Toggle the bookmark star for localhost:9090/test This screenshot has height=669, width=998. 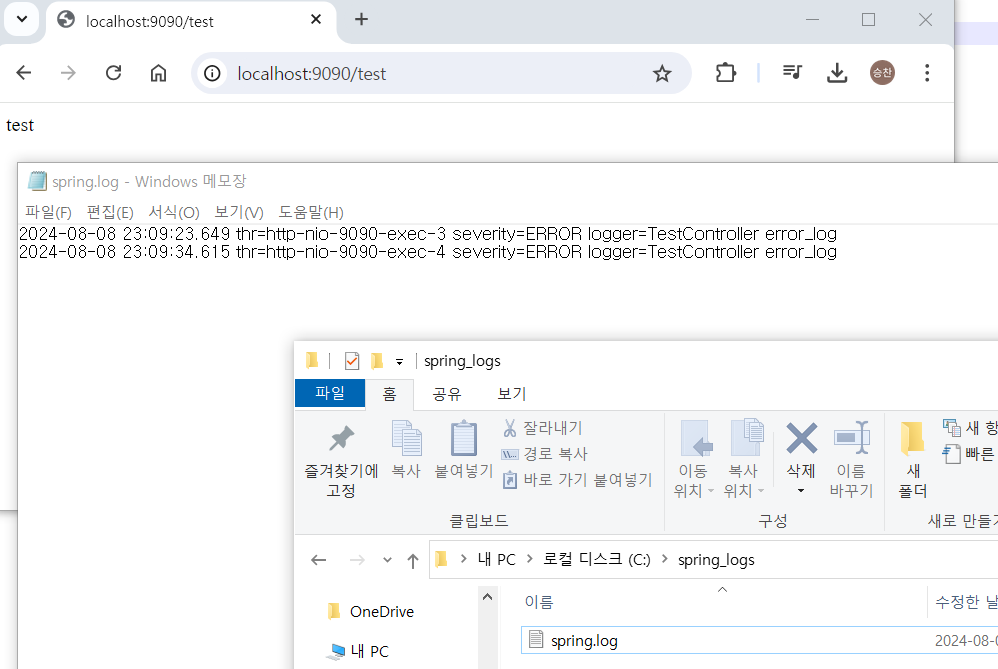[x=662, y=73]
